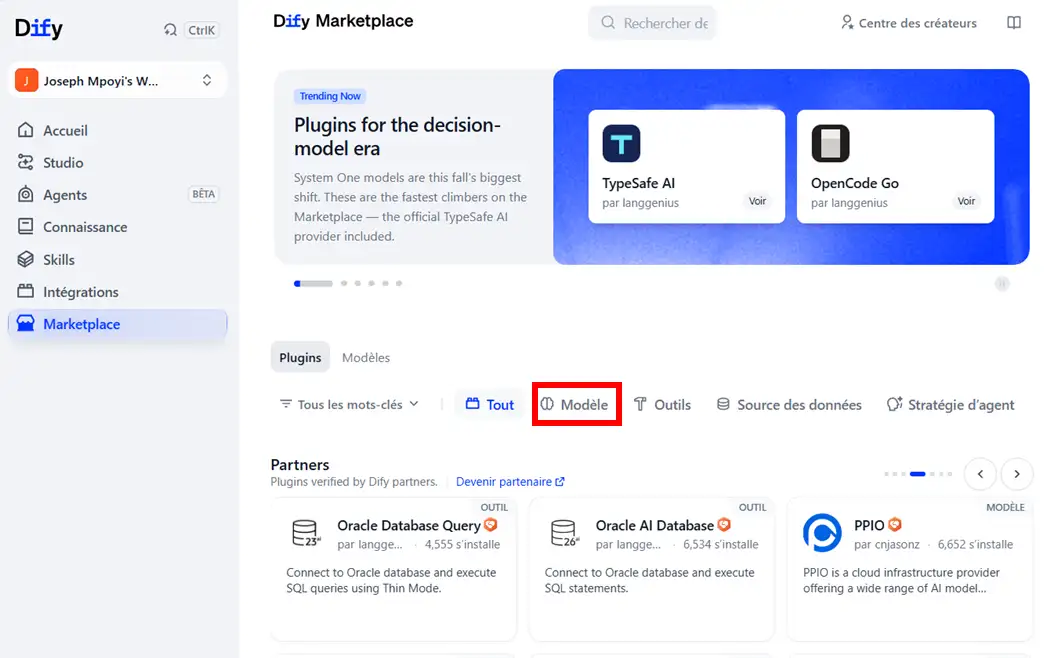
Task: Switch to the Modèles tab
Action: (x=366, y=357)
